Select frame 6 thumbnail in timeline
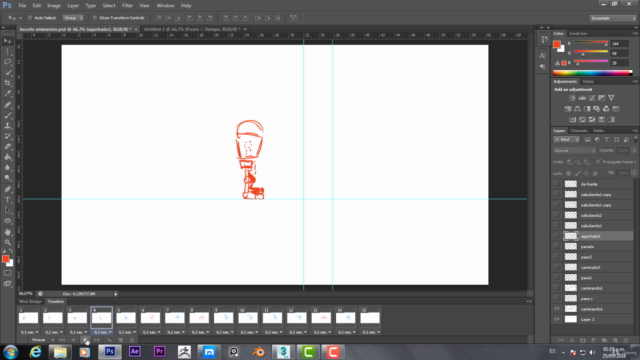This screenshot has width=640, height=360. [150, 318]
